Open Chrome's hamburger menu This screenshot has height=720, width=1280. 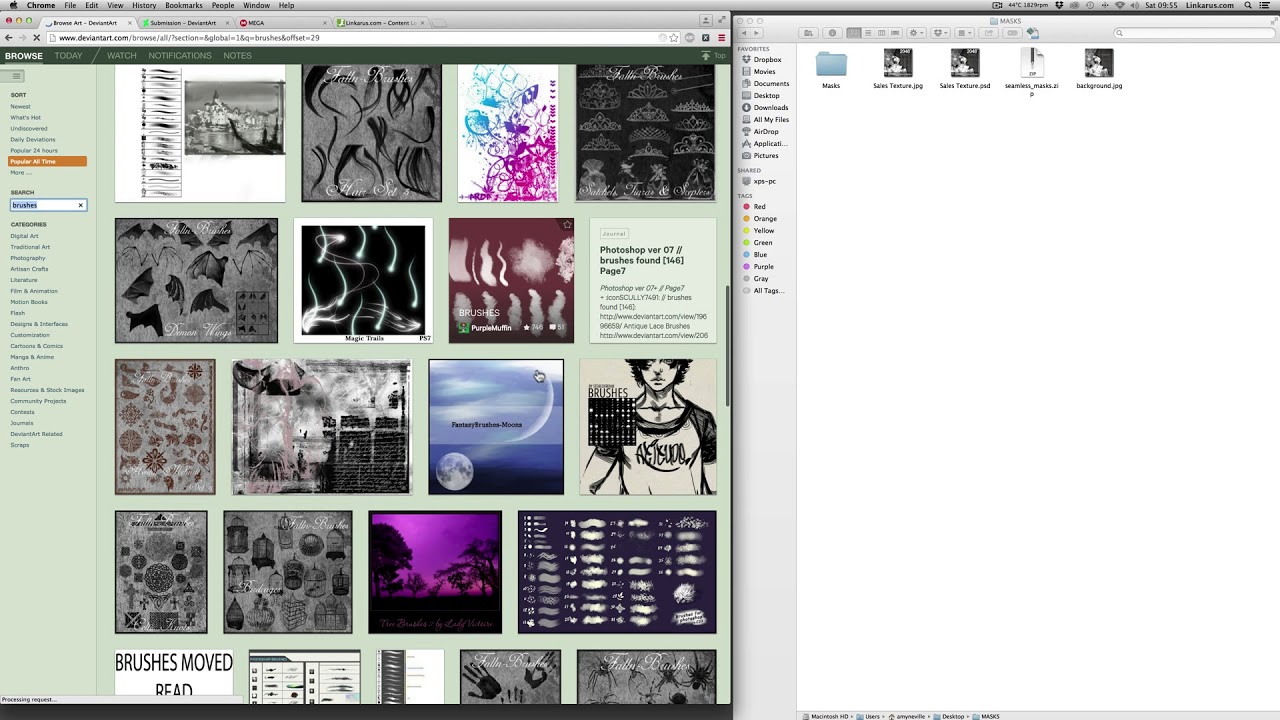tap(721, 38)
